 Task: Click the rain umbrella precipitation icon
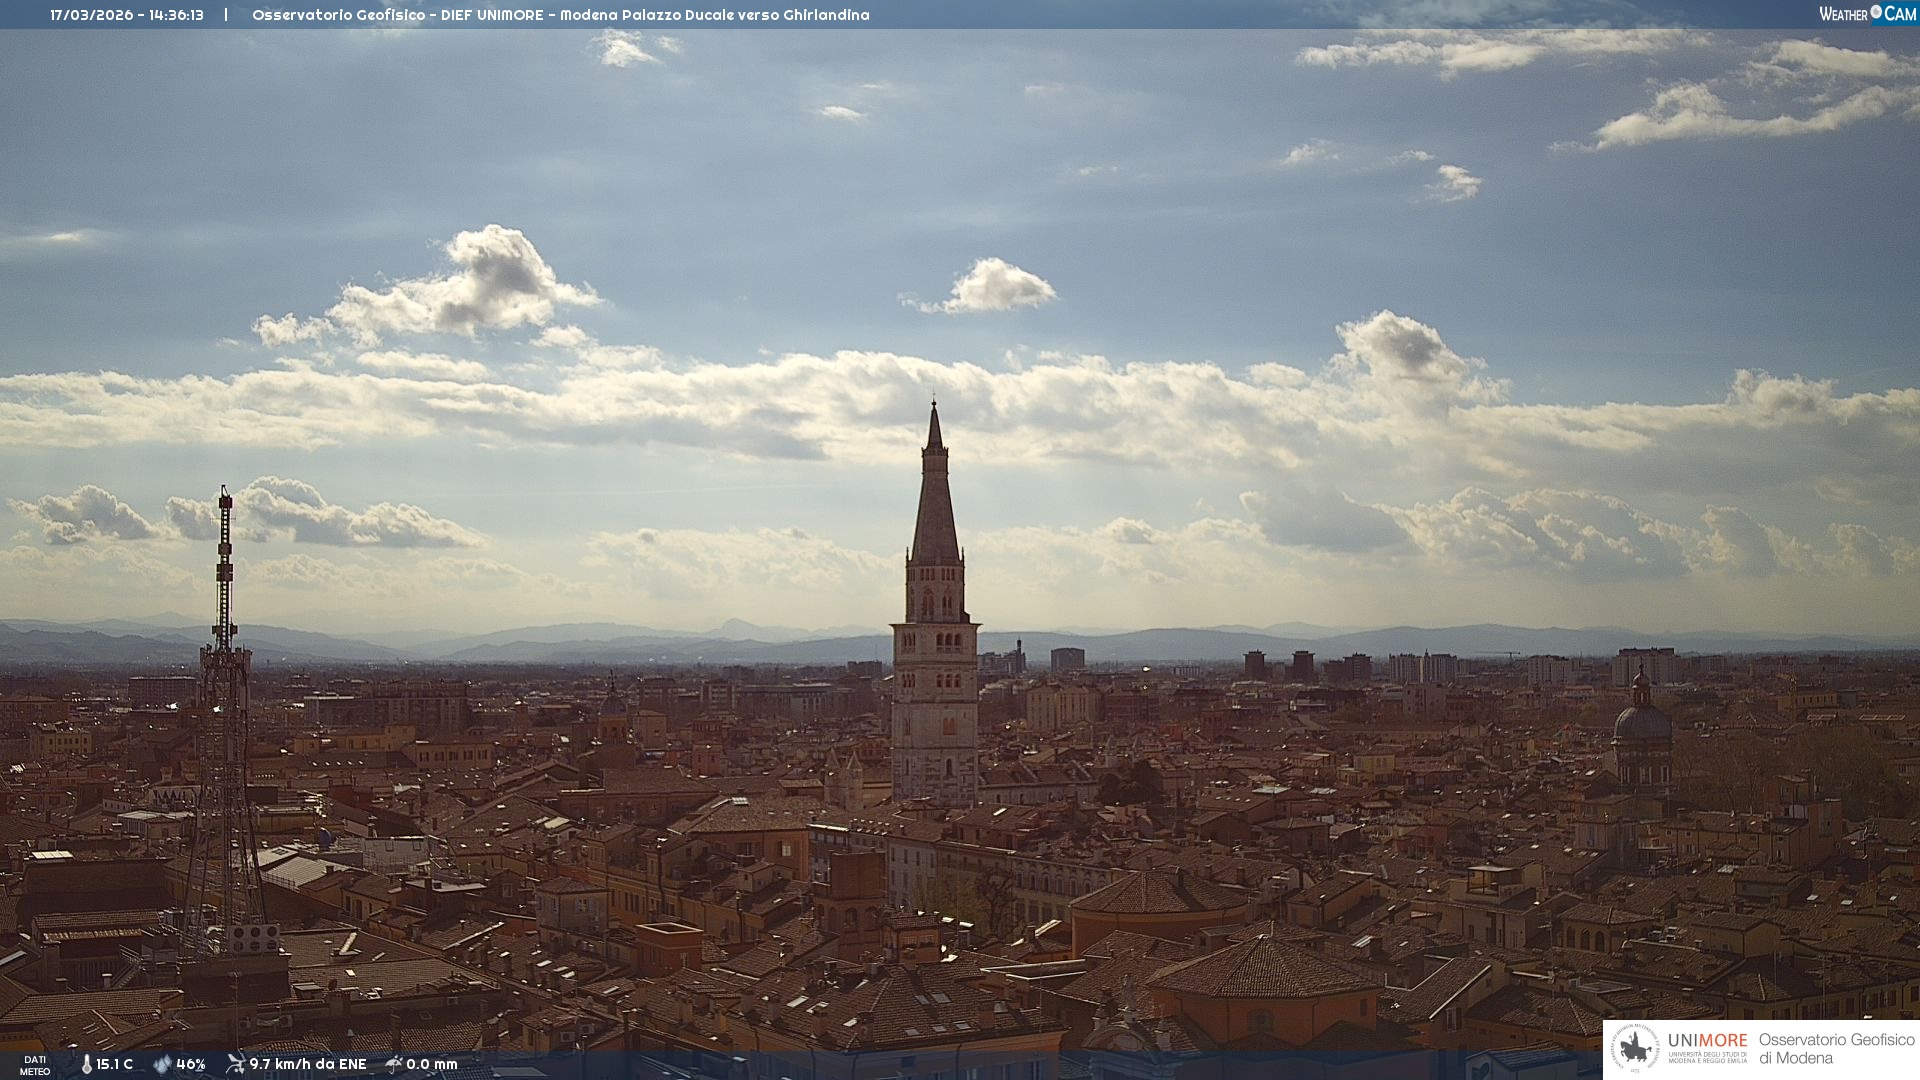coord(394,1064)
